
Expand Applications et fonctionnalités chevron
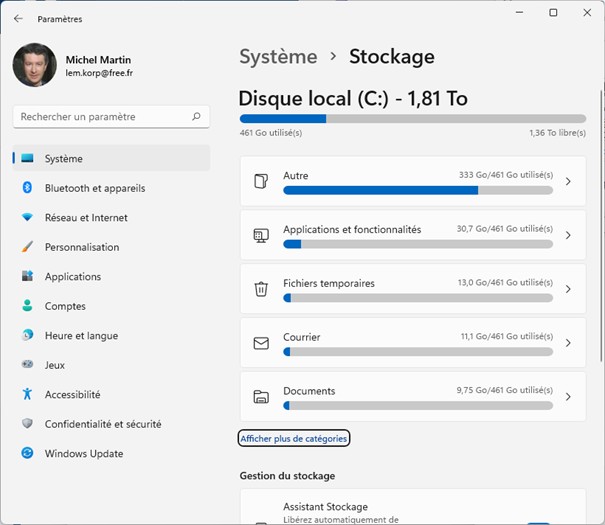coord(568,235)
